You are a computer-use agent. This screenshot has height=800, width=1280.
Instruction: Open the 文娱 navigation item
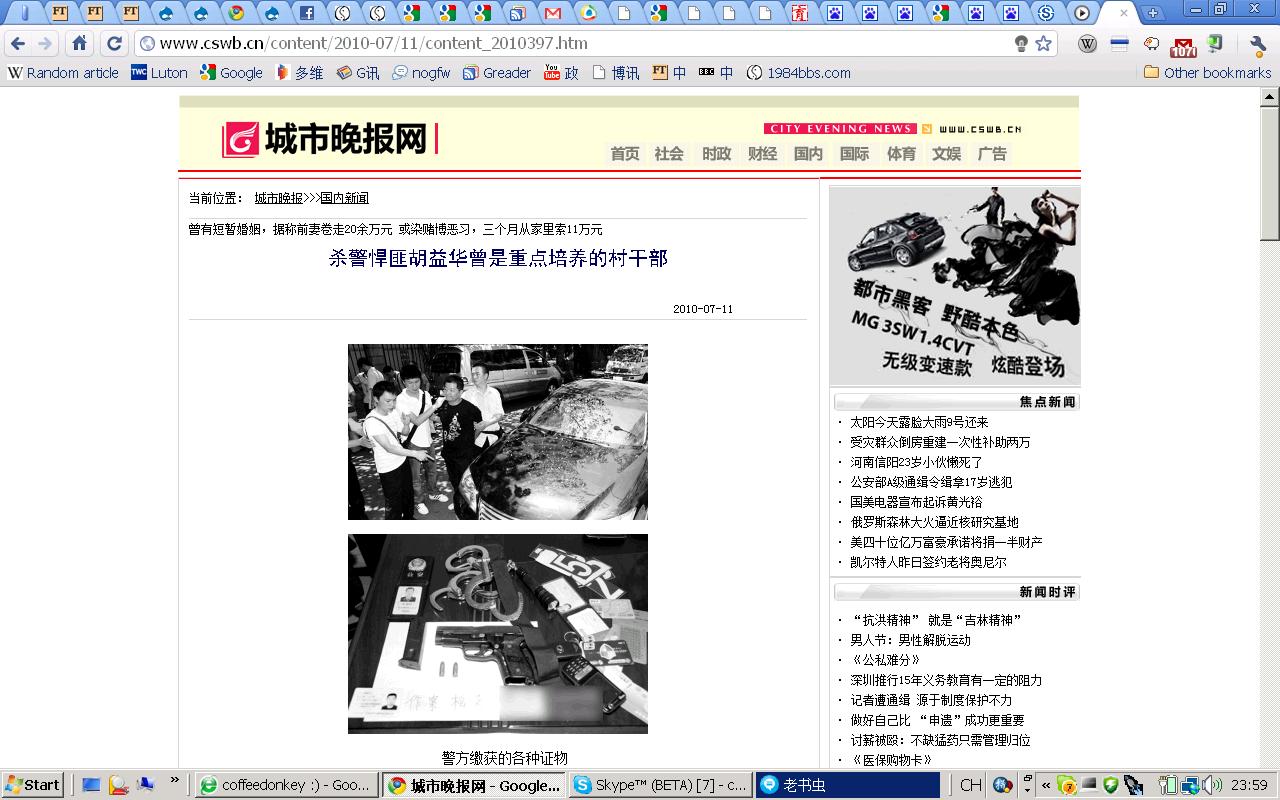point(946,153)
